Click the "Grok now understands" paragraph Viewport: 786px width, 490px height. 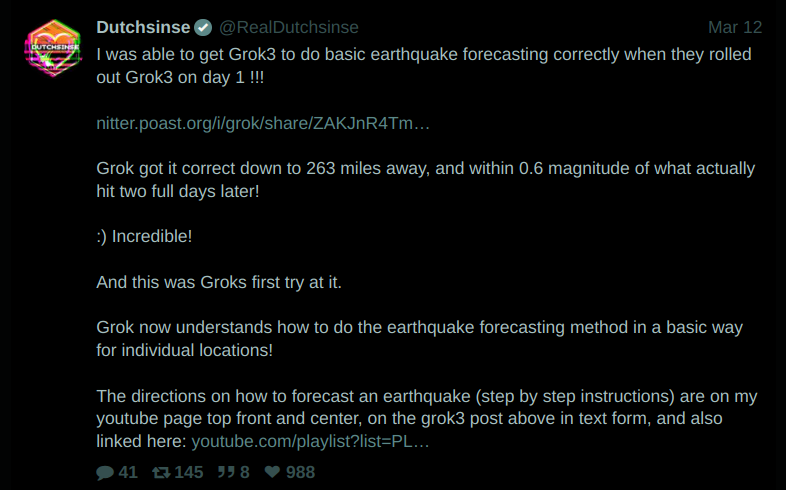(420, 338)
